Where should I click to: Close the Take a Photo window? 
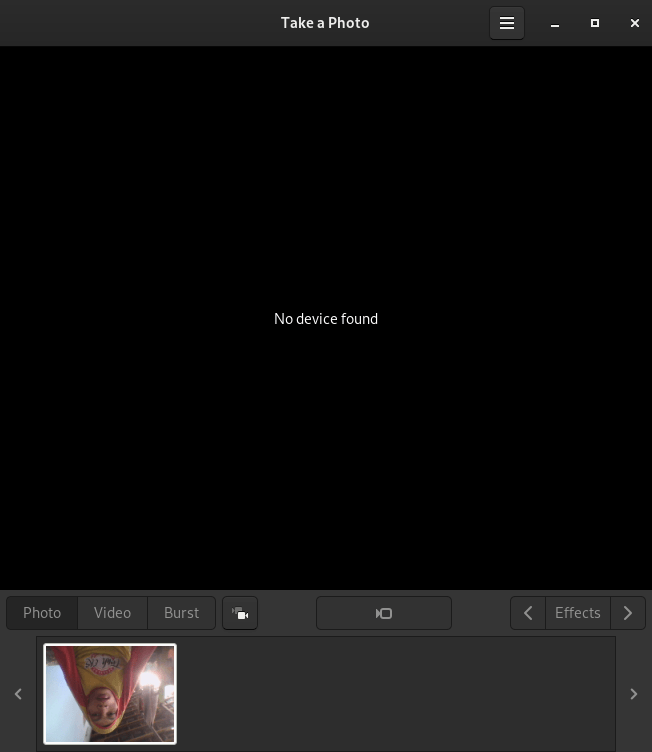click(634, 23)
